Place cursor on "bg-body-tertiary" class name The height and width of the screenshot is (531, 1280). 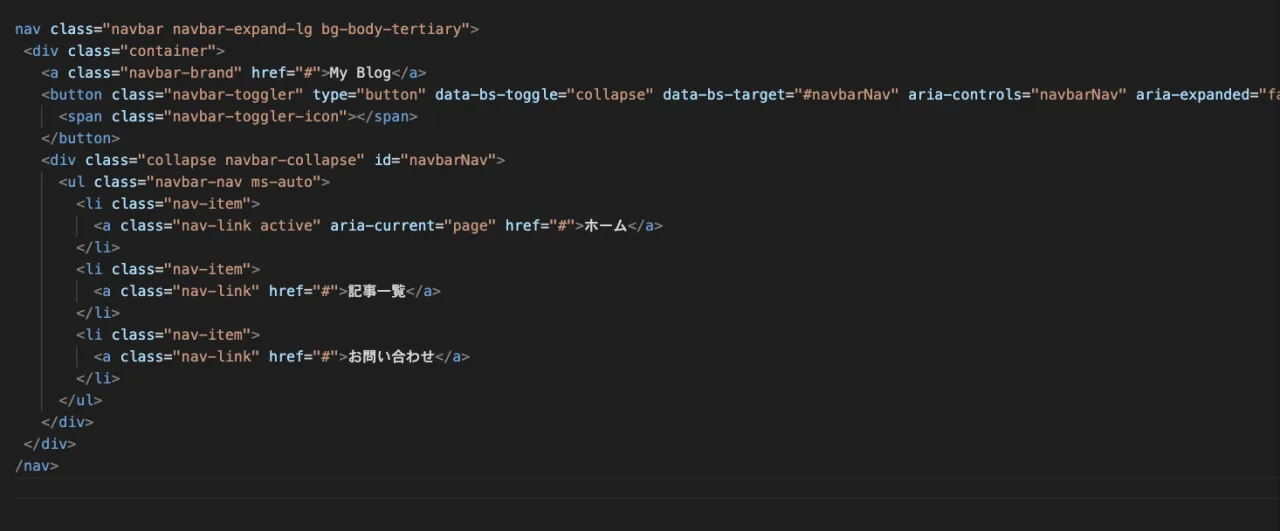(394, 29)
